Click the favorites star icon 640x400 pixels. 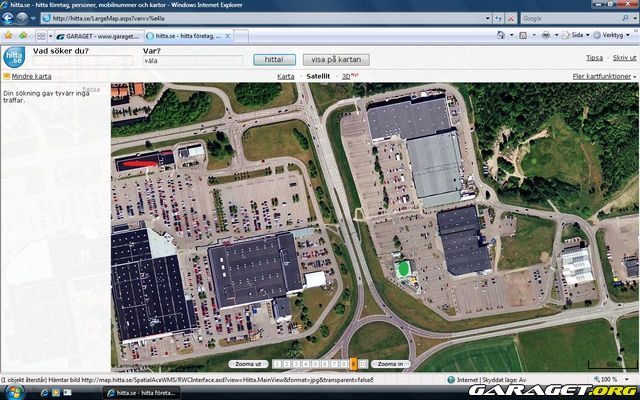(x=8, y=35)
